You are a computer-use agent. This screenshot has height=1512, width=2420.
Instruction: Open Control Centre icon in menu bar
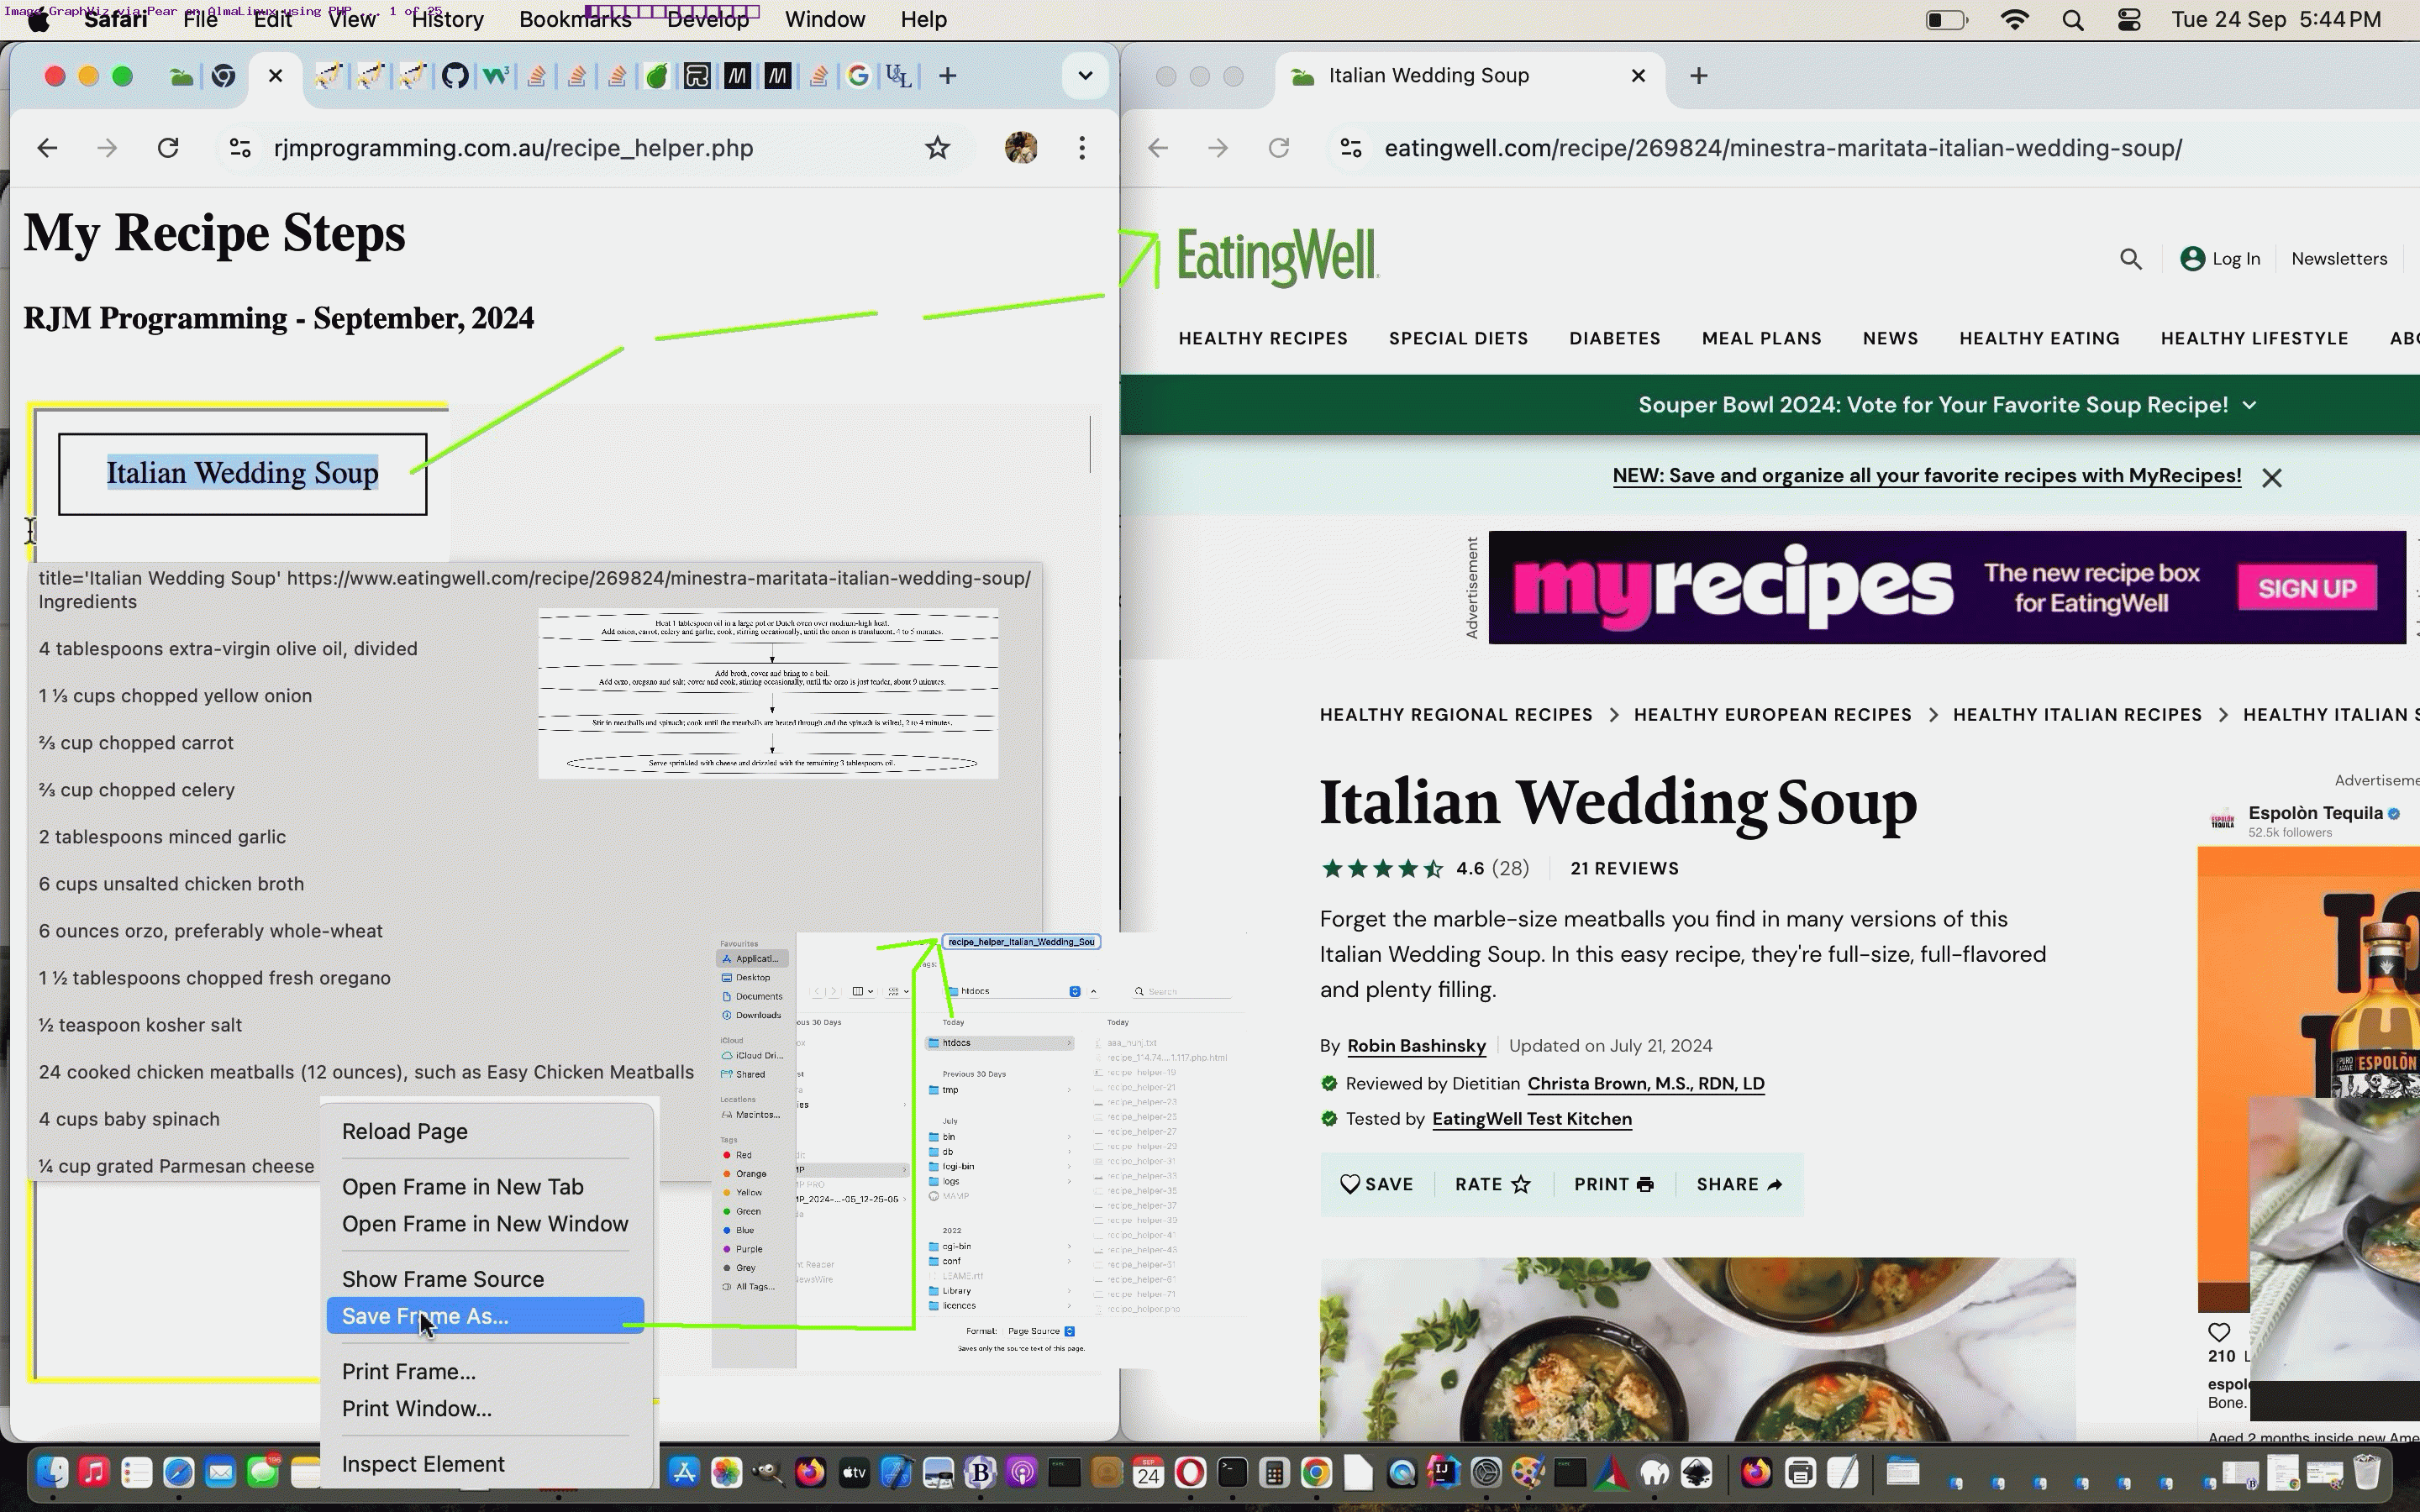coord(2129,20)
